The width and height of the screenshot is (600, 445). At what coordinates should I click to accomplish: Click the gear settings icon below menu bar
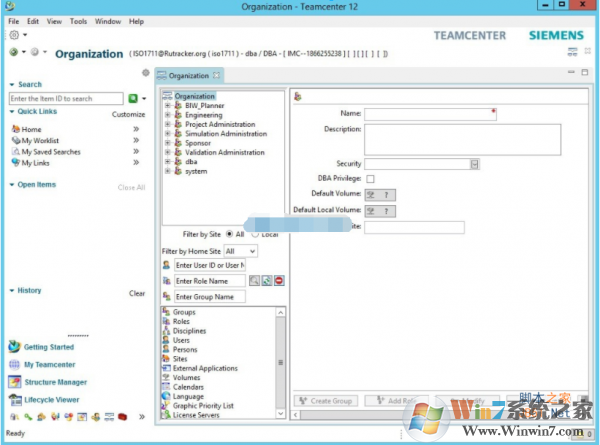tap(14, 35)
